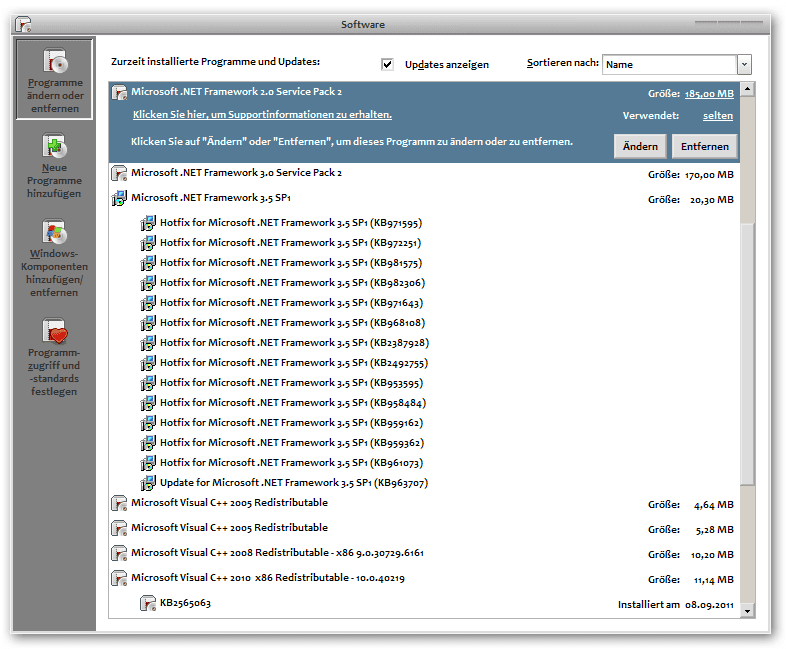Click the 185,00 MB size link
Viewport: 786px width, 649px height.
point(709,94)
